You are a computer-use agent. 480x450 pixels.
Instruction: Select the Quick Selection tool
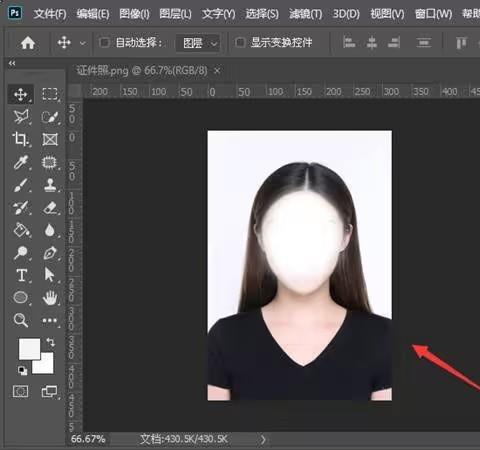coord(50,117)
